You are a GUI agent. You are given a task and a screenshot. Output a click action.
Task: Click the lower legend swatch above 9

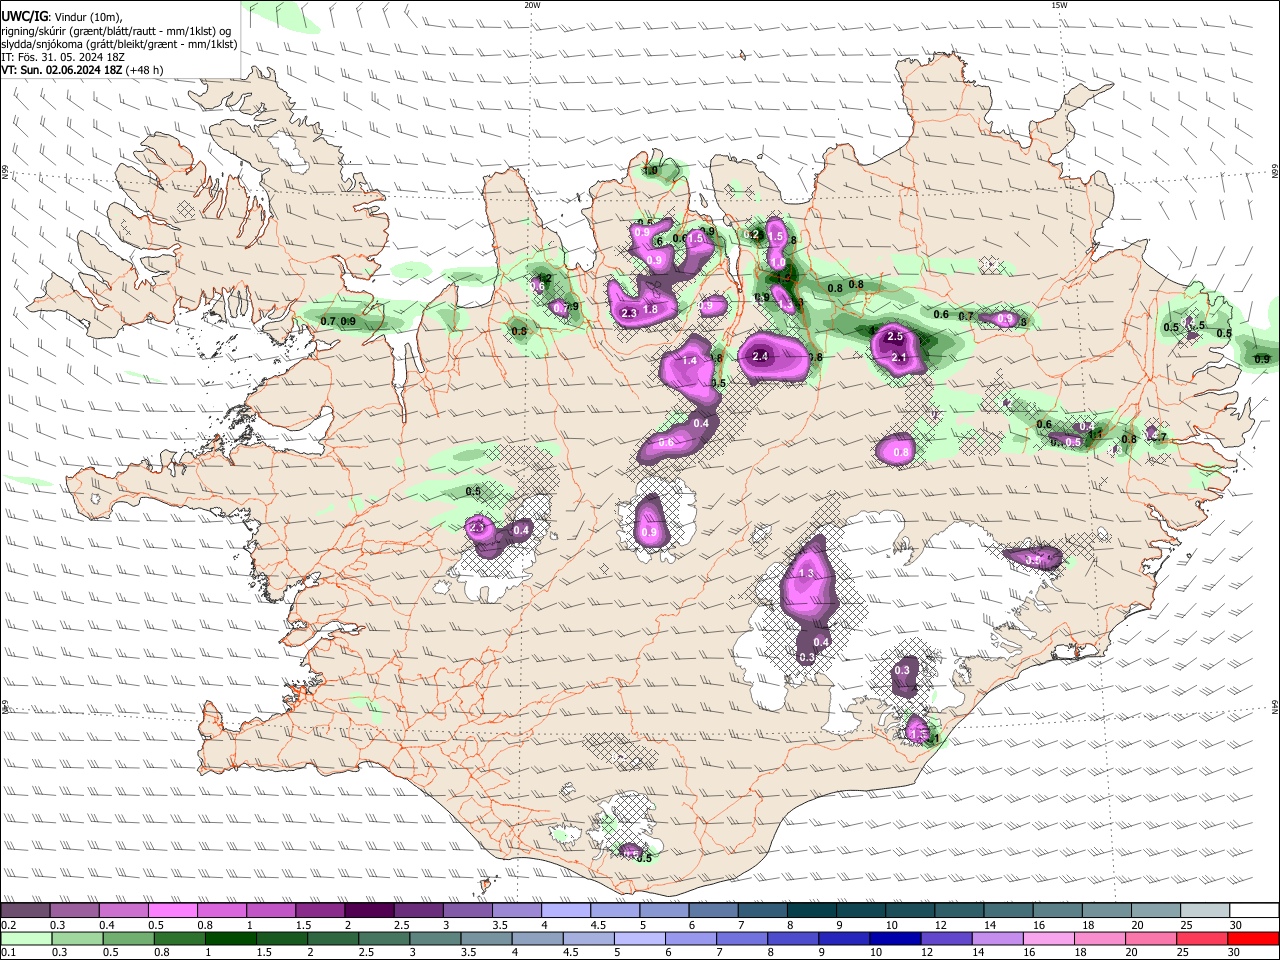[843, 938]
